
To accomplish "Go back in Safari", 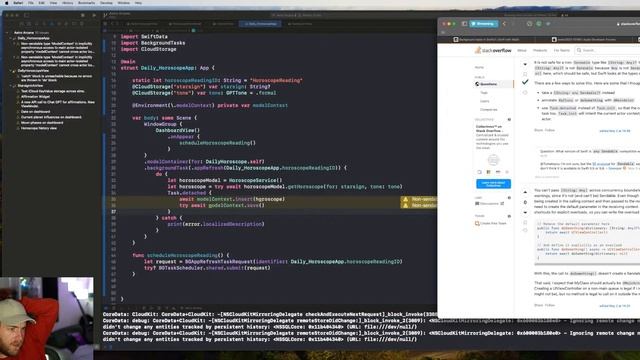I will [x=504, y=24].
